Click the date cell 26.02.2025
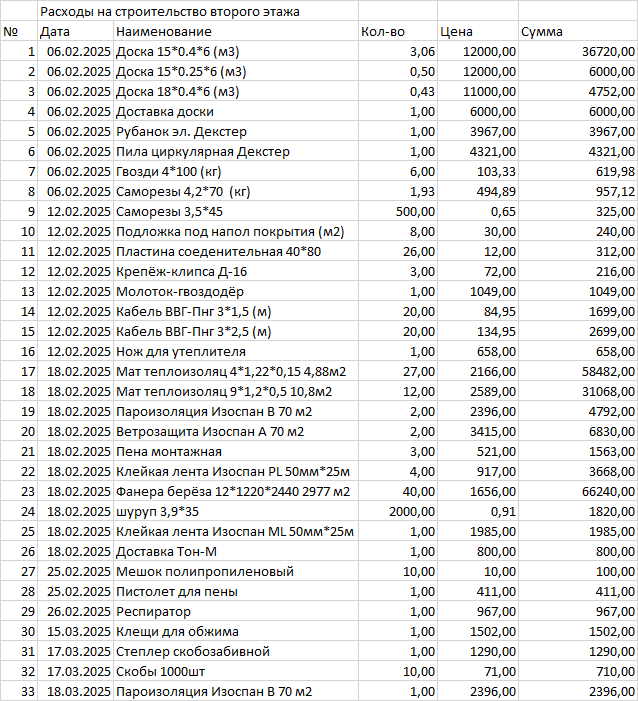Screen dimensions: 638x701 76,611
